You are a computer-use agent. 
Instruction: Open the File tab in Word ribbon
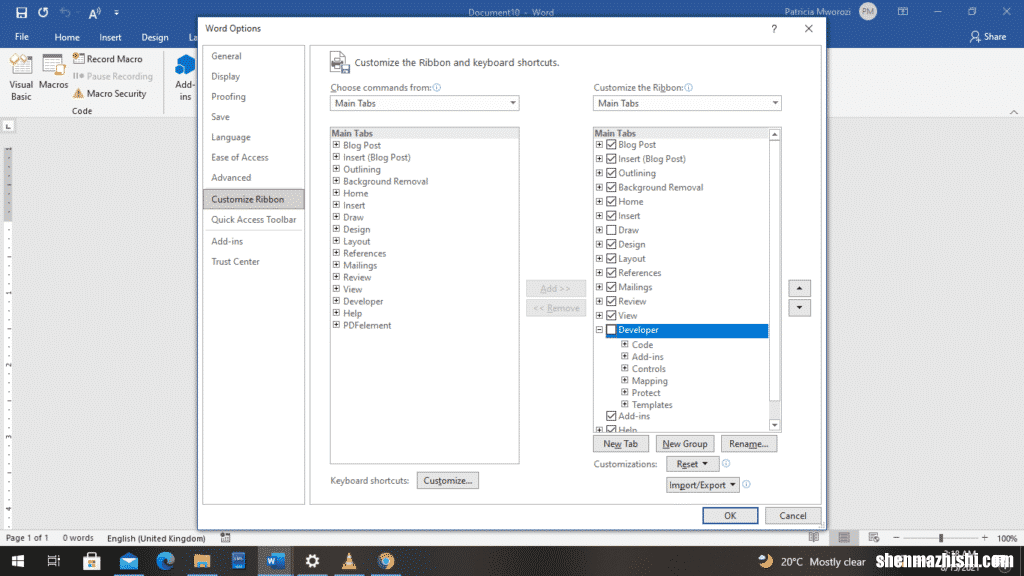(x=22, y=37)
